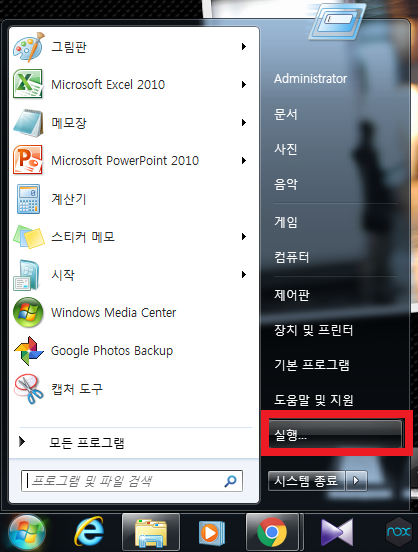Expand Microsoft Excel 2010 jump list arrow

[x=244, y=84]
